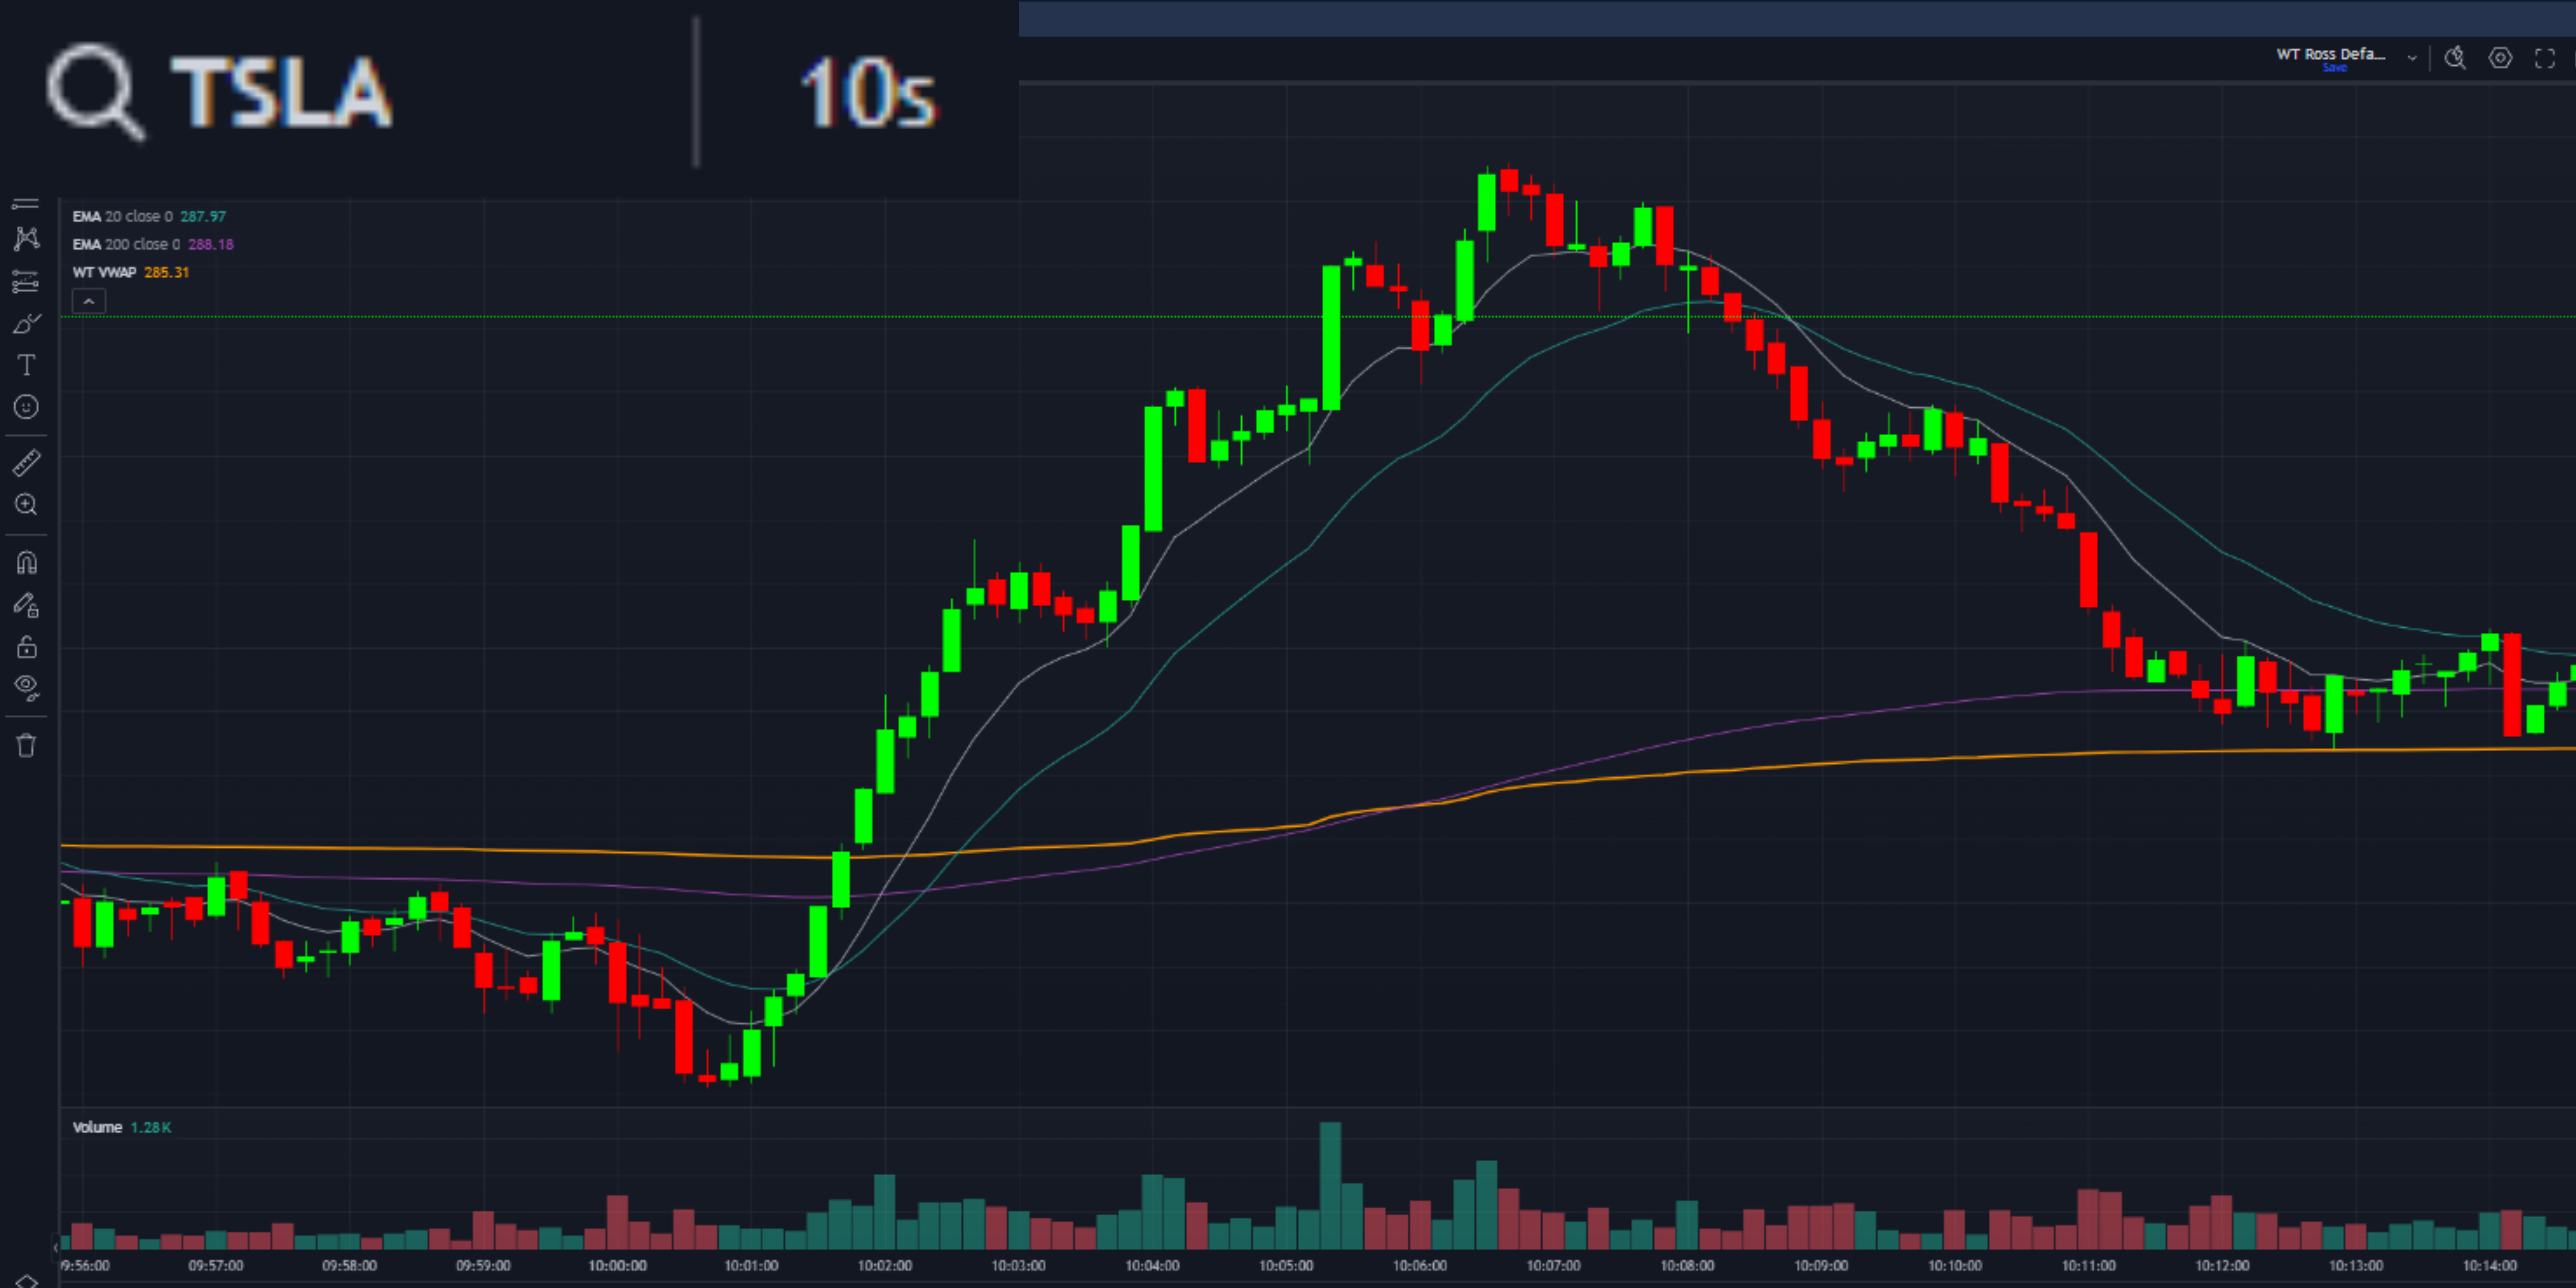
Task: Click the 10:14:00 time axis label
Action: [x=2490, y=1266]
